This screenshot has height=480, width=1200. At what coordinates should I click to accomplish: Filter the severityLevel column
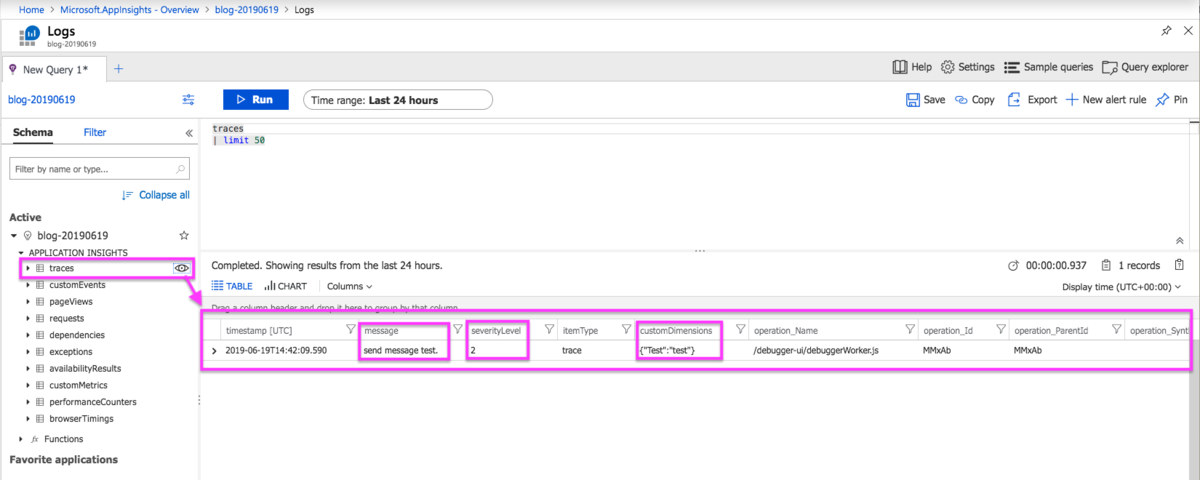(549, 329)
